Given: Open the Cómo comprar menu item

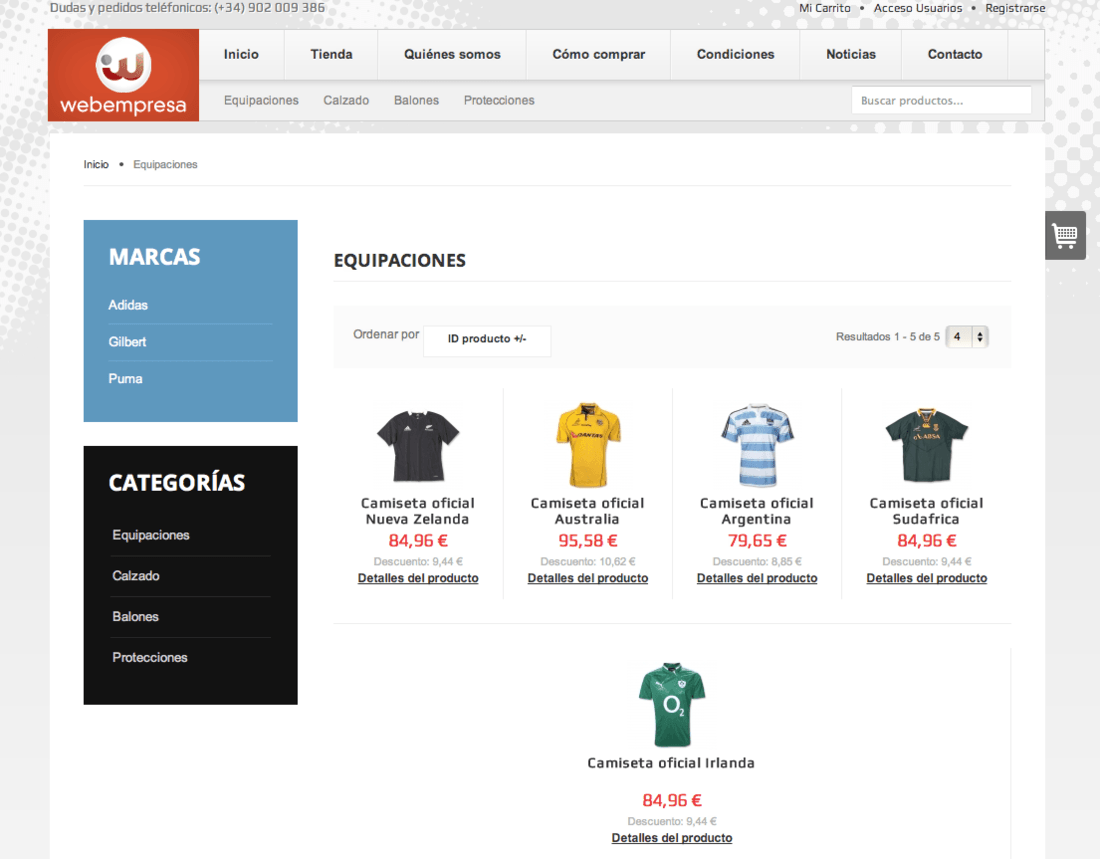Looking at the screenshot, I should click(598, 54).
